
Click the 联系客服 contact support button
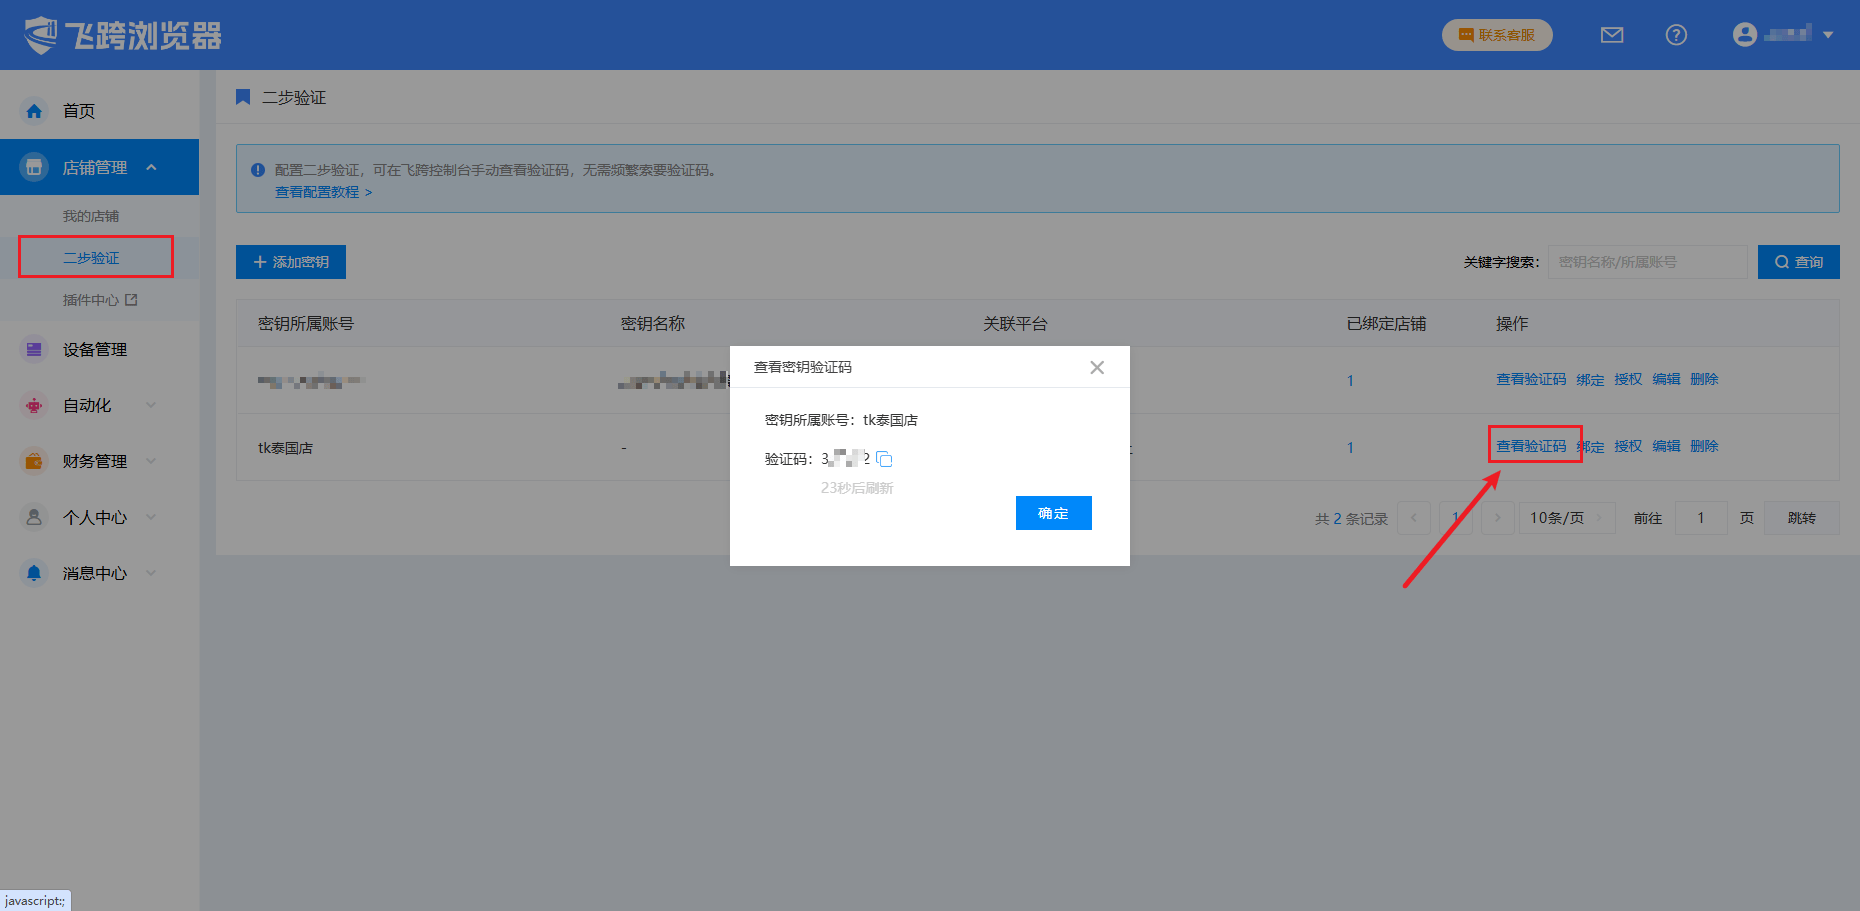click(x=1497, y=35)
